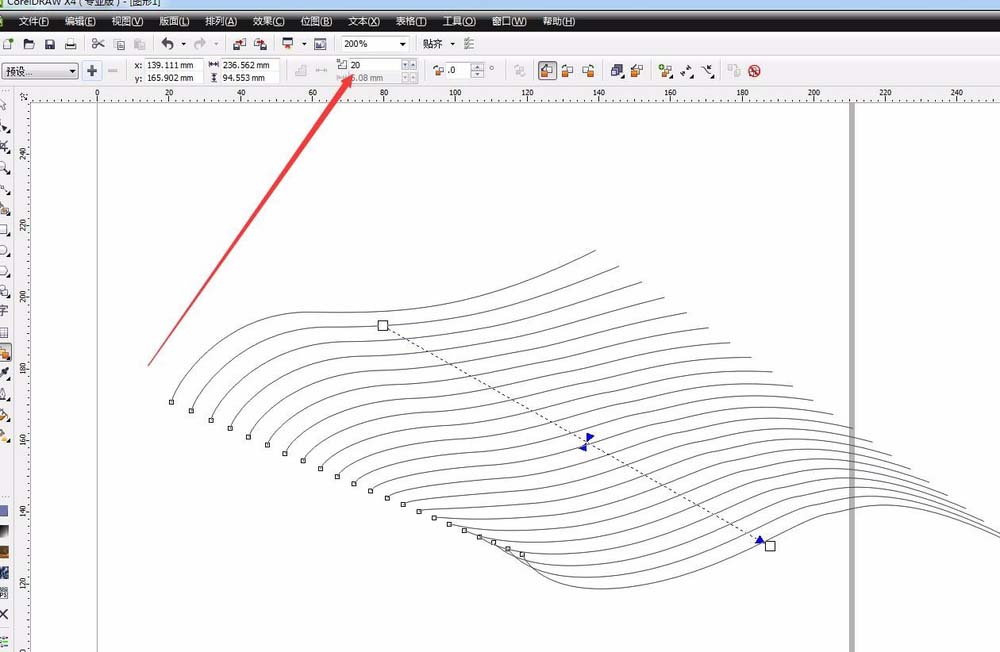
Task: Add a blend preset with the plus button
Action: tap(92, 71)
